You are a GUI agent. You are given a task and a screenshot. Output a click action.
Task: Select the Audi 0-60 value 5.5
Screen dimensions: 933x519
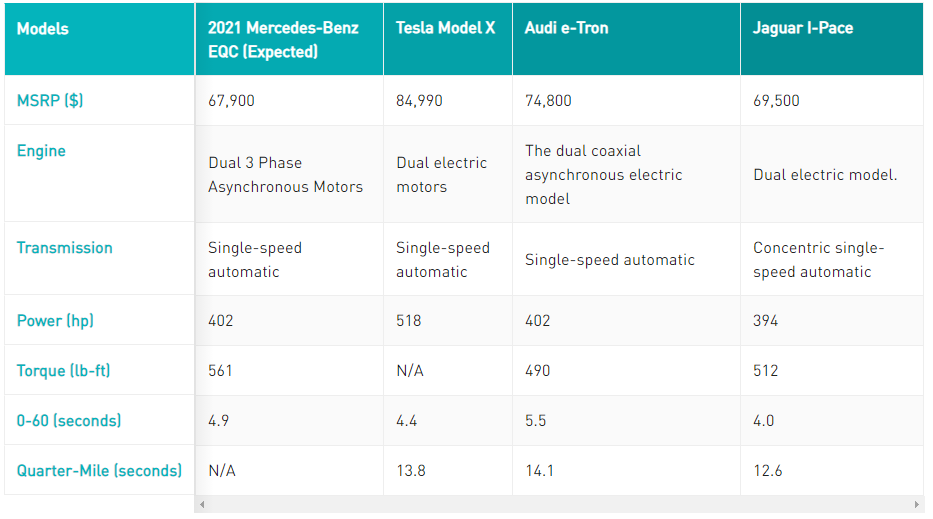(x=535, y=421)
